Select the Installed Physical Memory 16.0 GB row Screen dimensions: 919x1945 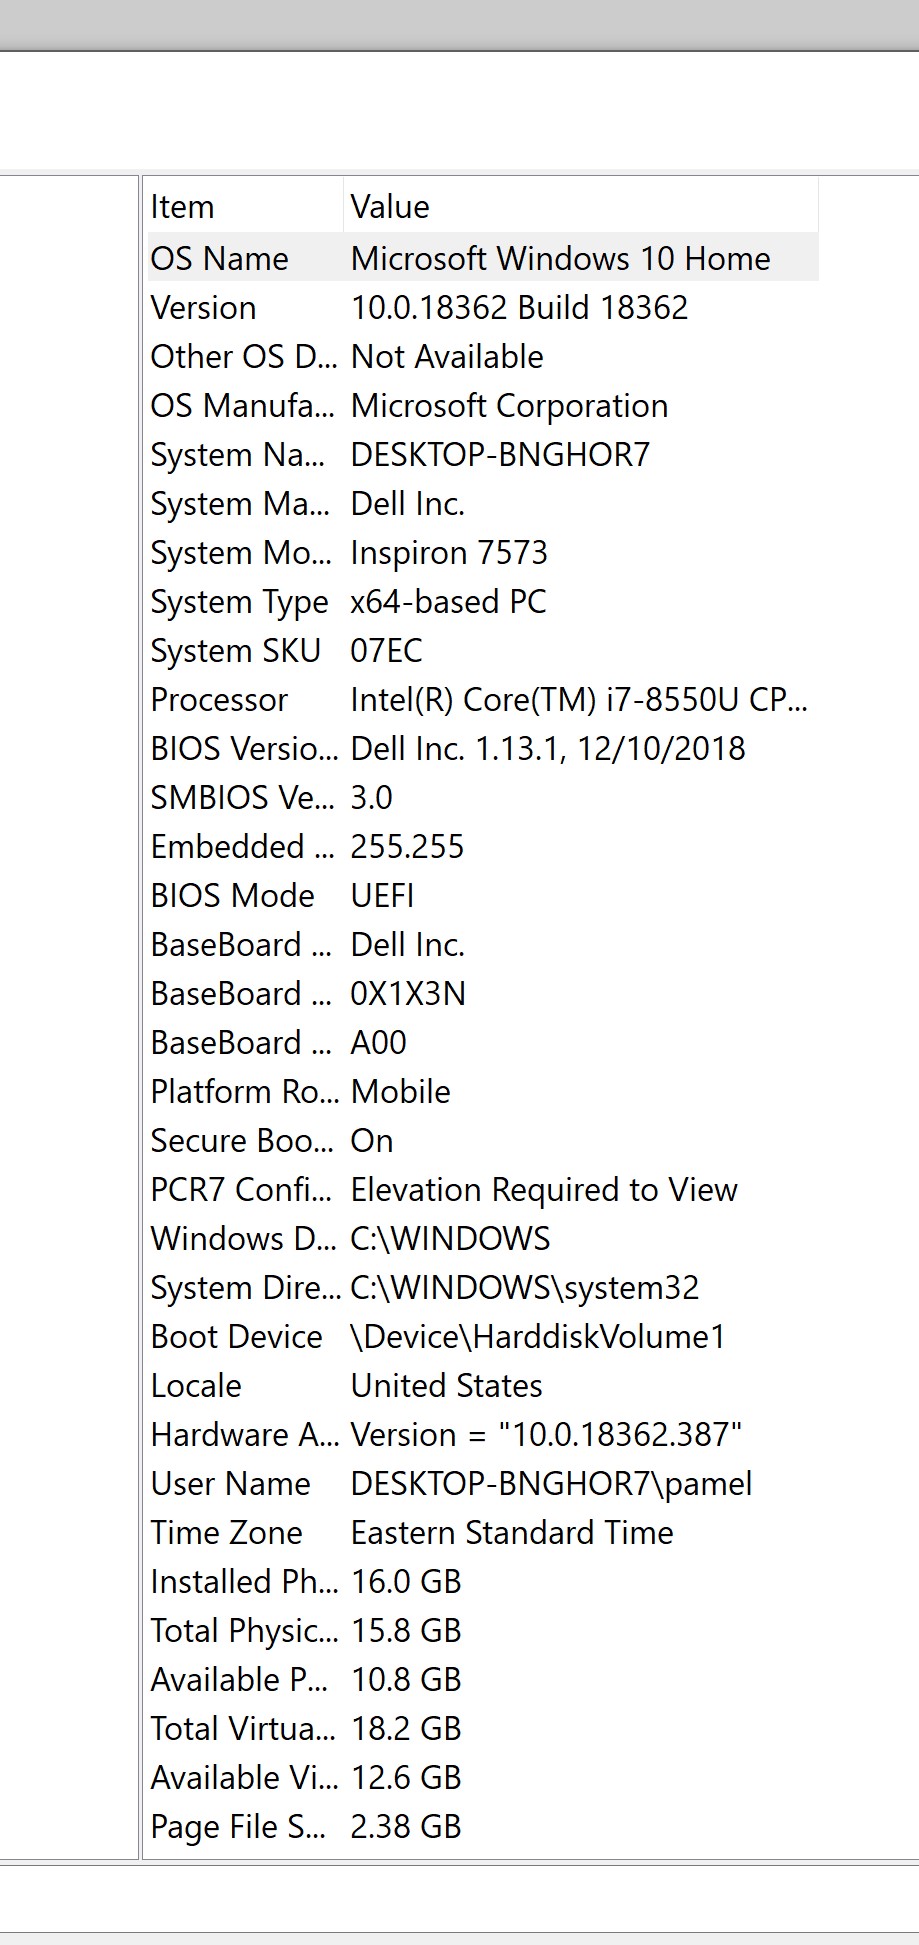(483, 1581)
